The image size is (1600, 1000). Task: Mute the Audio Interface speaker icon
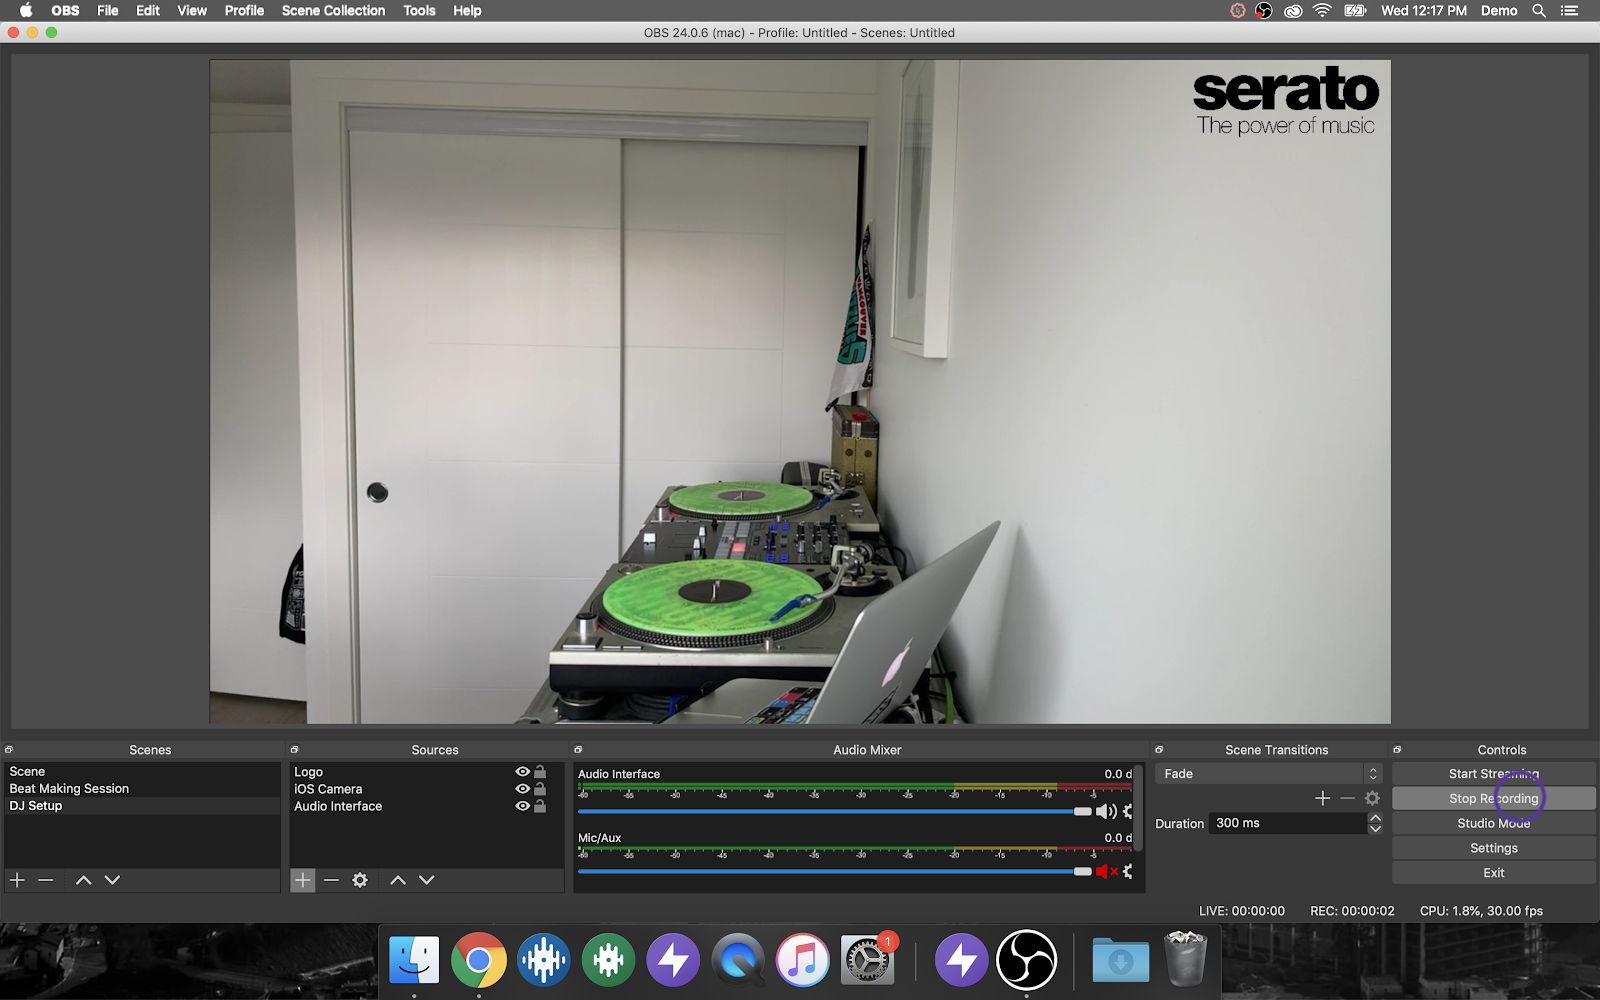pos(1106,812)
